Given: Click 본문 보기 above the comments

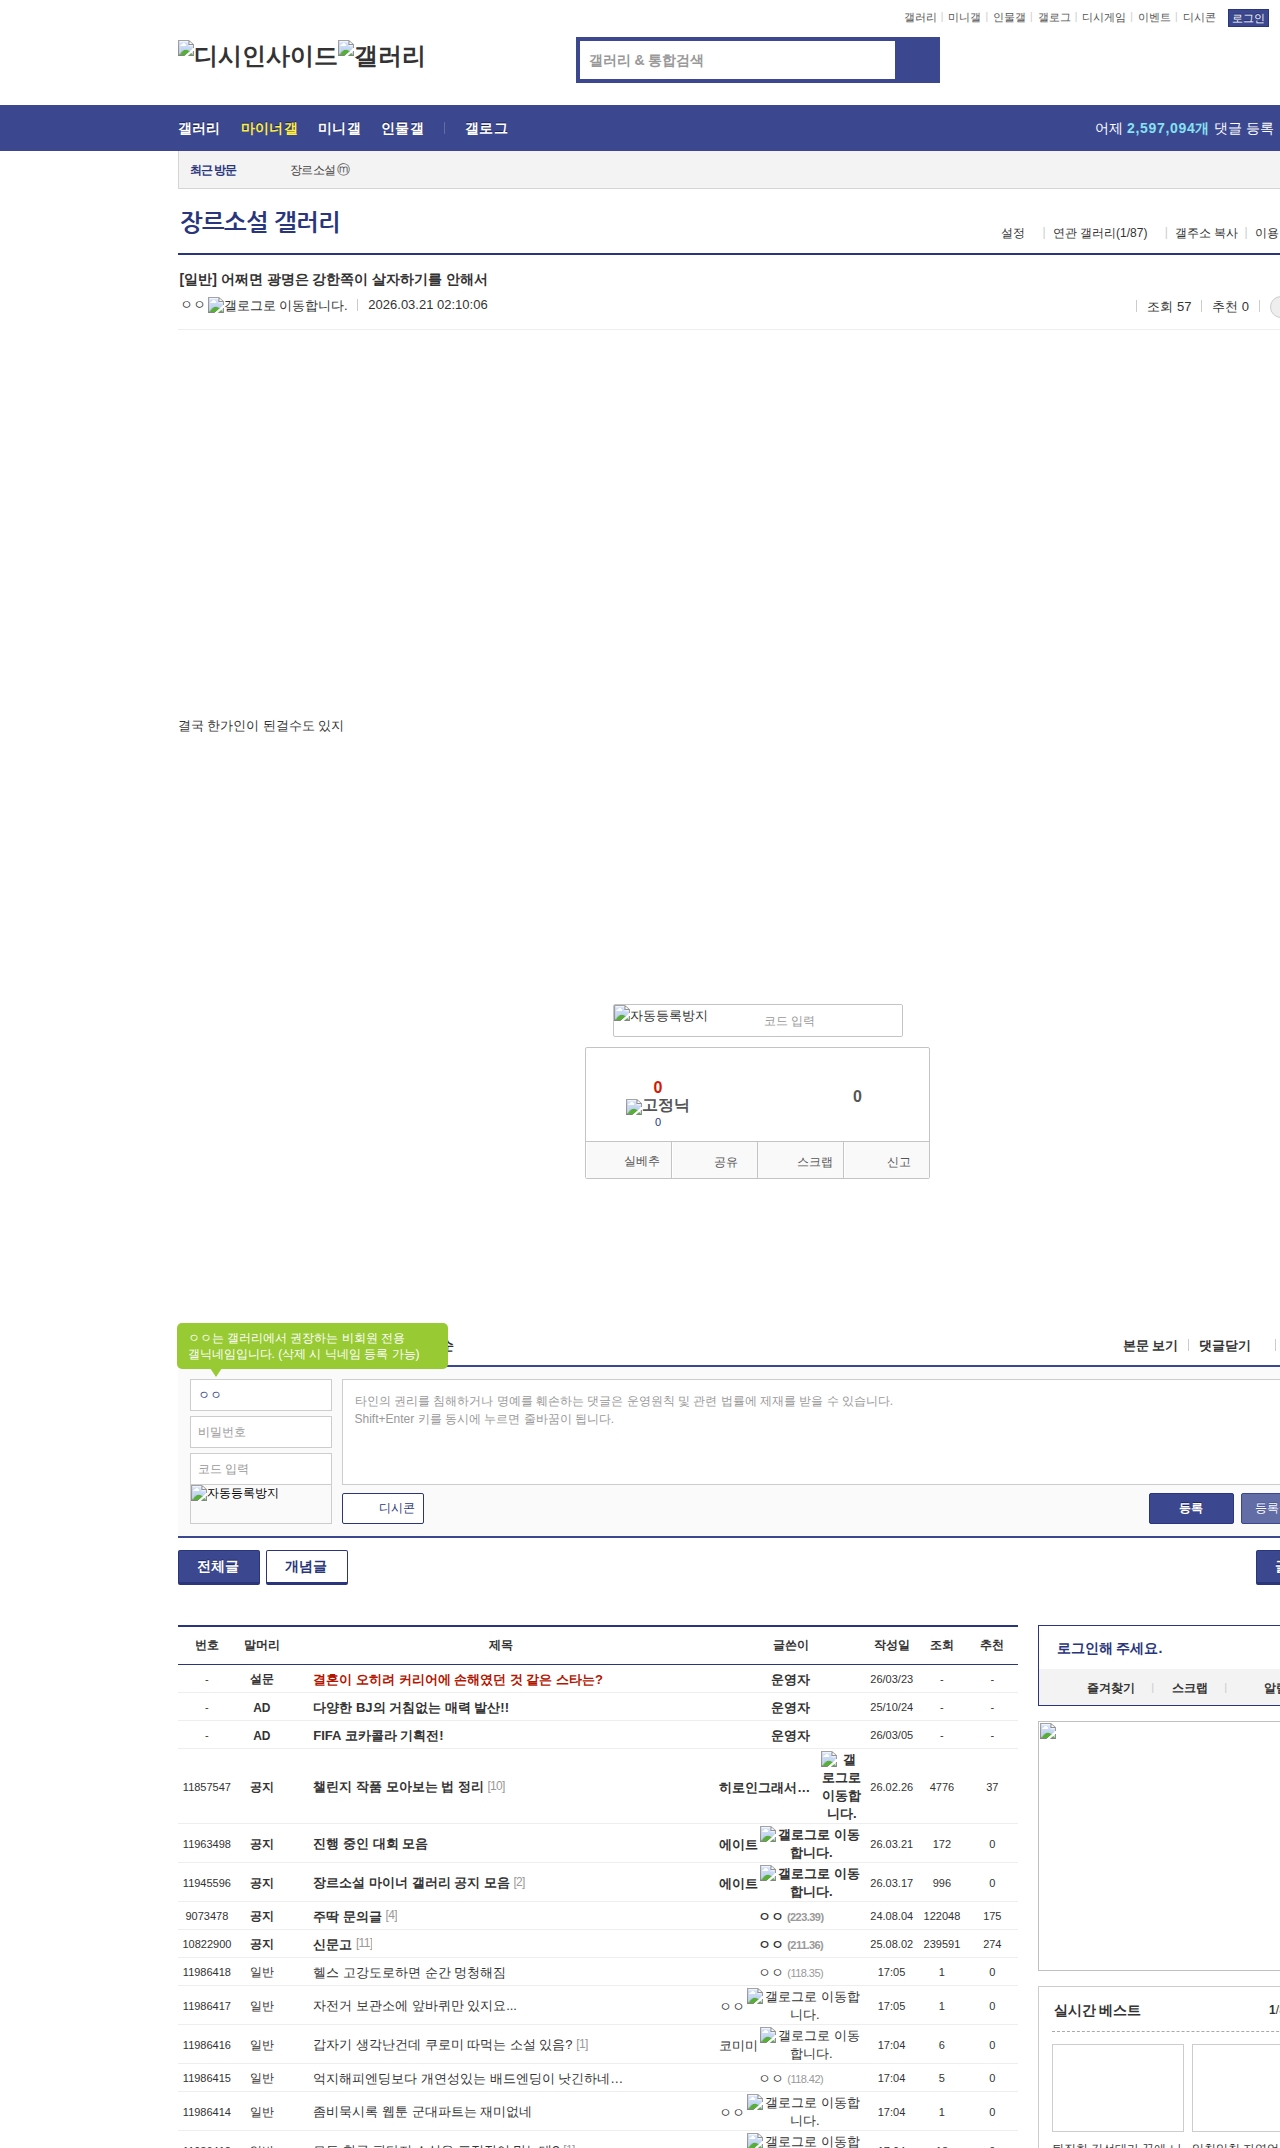Looking at the screenshot, I should tap(1150, 1346).
